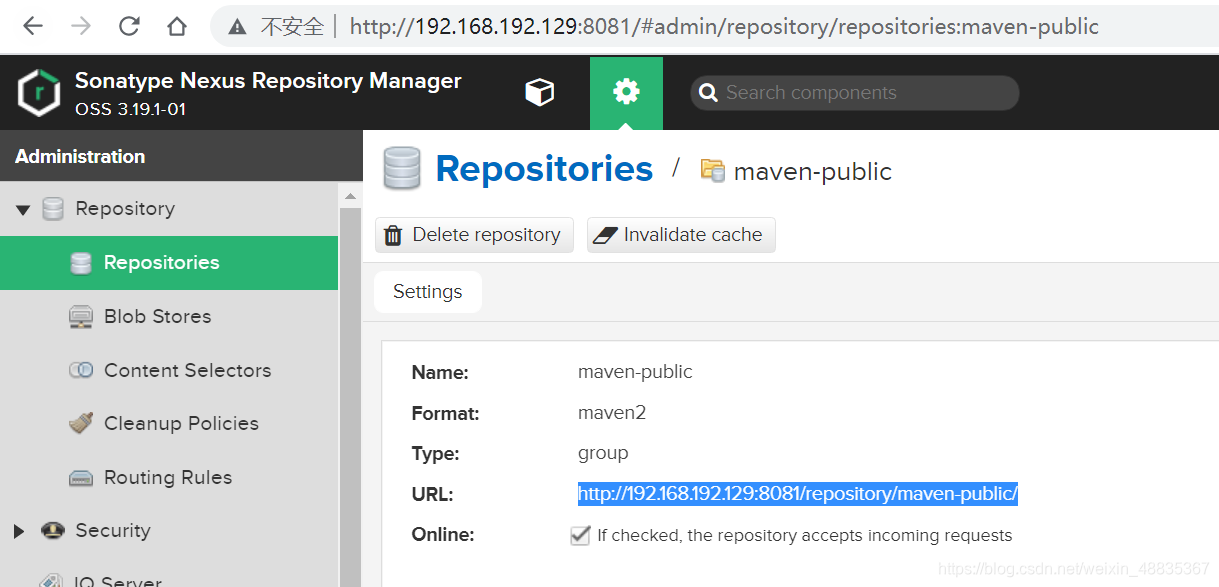This screenshot has width=1219, height=587.
Task: Open Blob Stores
Action: click(x=158, y=317)
